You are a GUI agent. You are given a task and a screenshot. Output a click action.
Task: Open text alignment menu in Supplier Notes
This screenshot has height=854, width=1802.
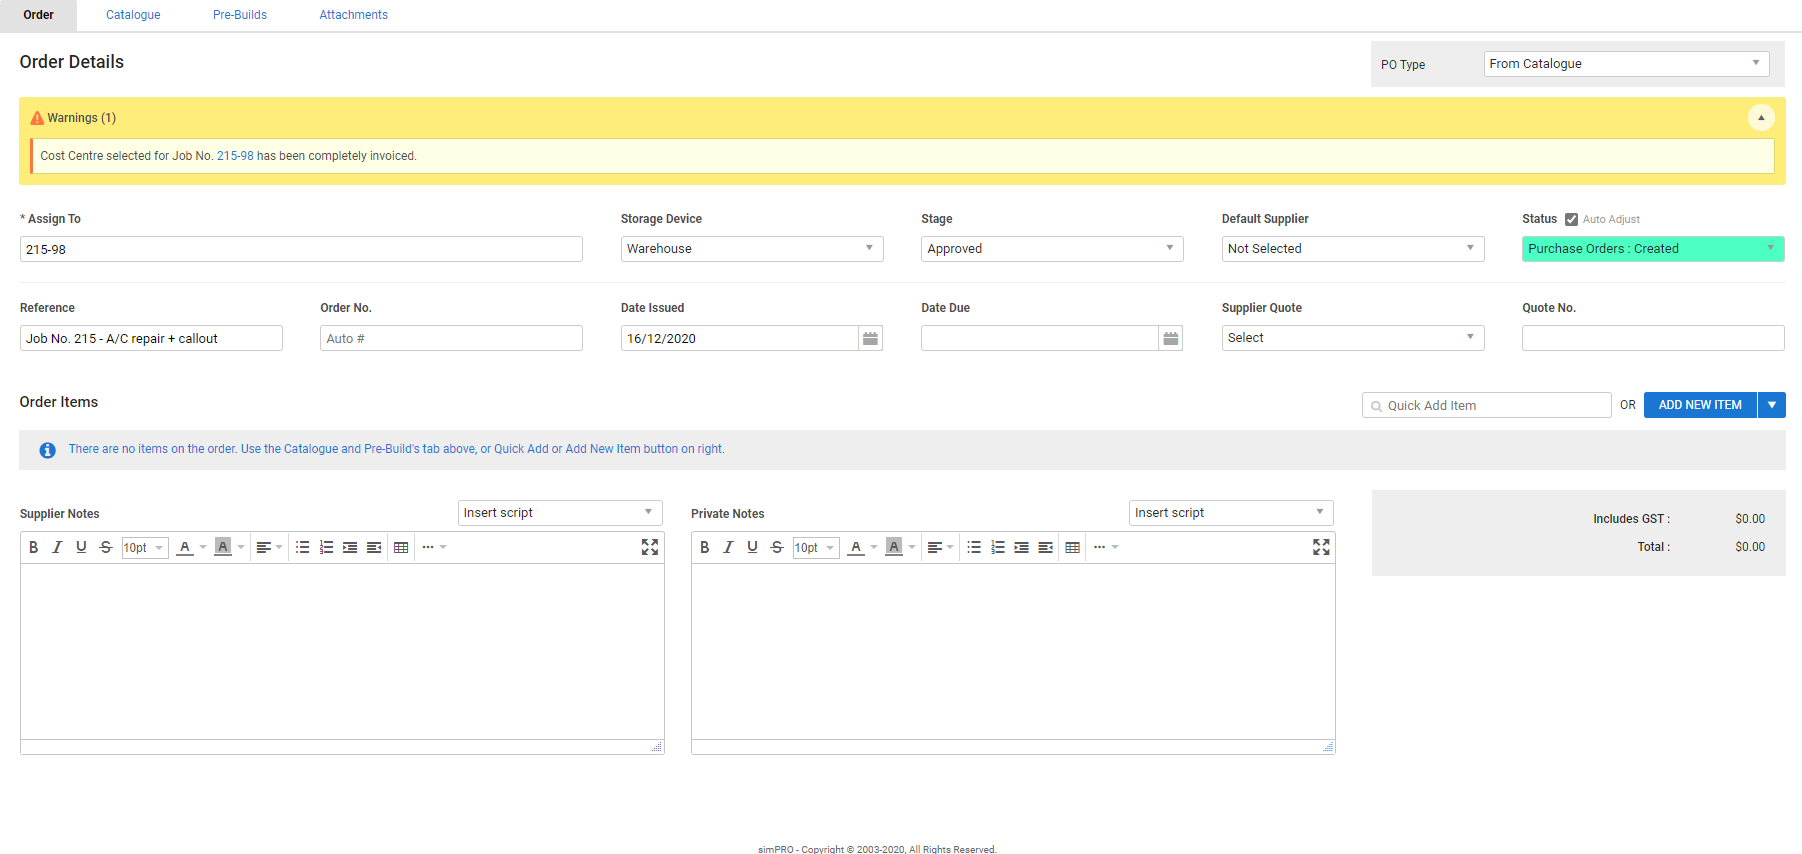pos(269,547)
